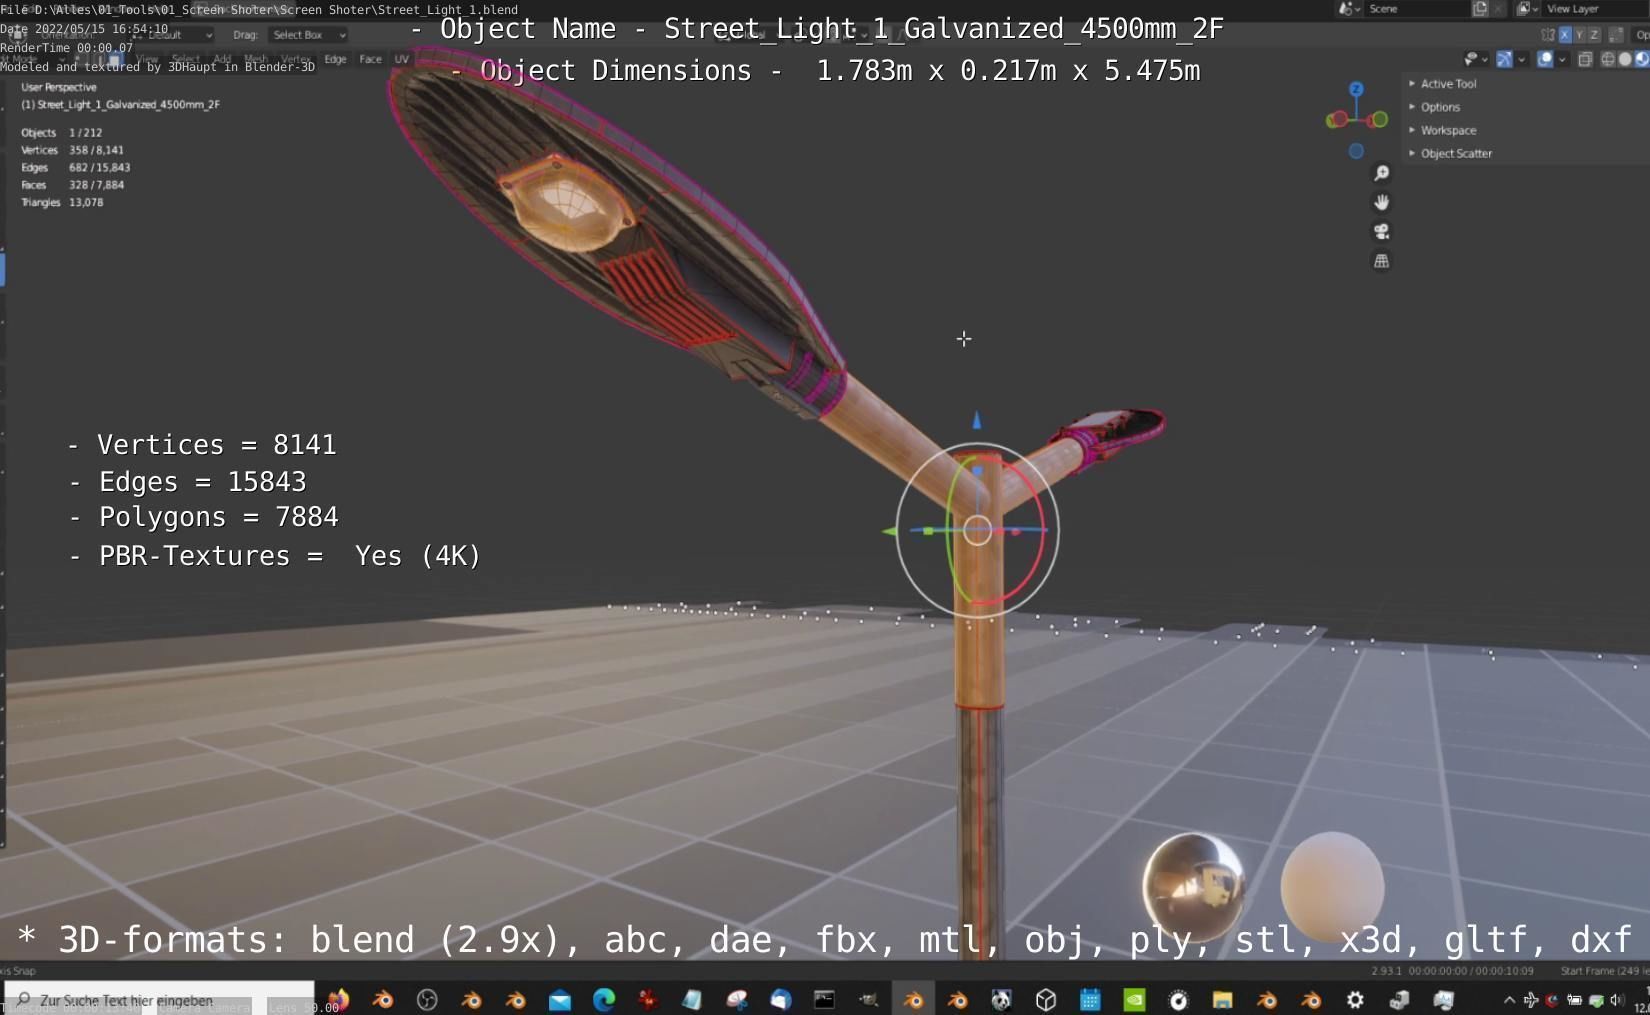Open the gizmo options dropdown arrow
1650x1015 pixels.
coord(1521,59)
